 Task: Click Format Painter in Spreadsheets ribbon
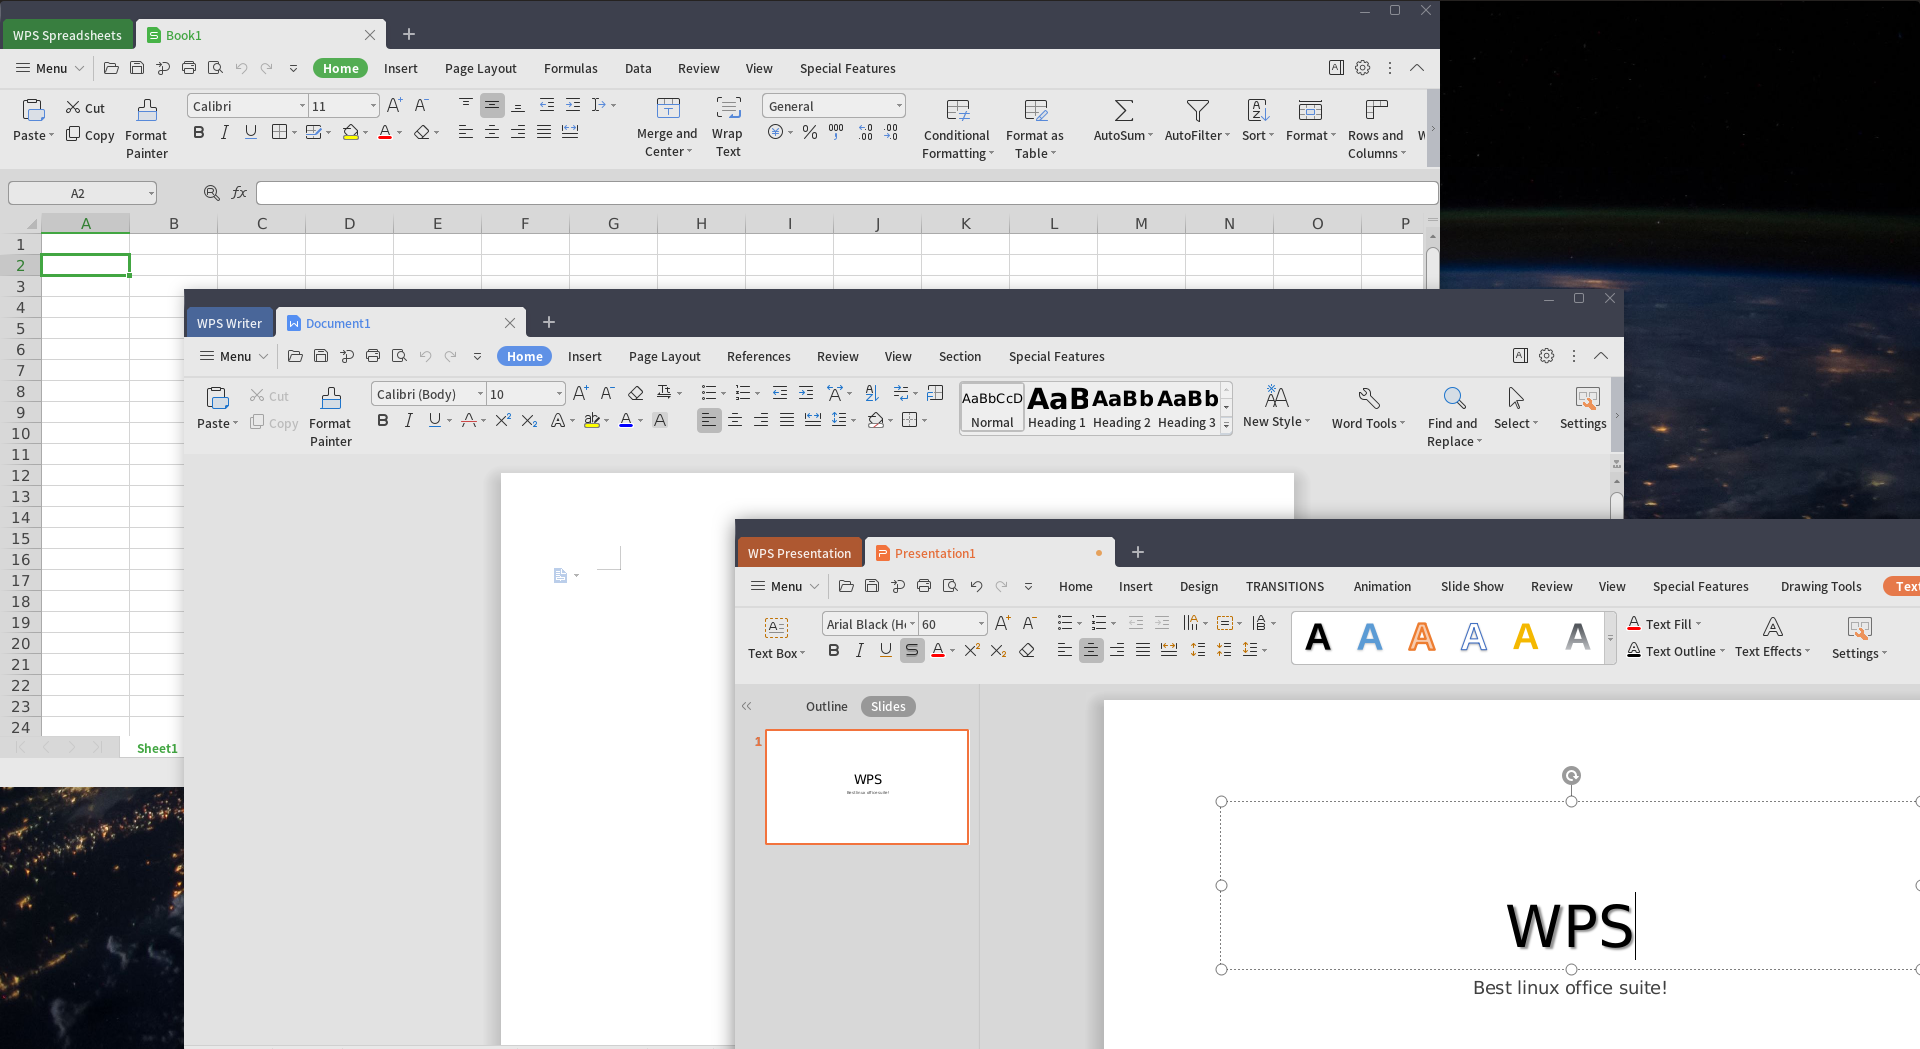[x=147, y=127]
